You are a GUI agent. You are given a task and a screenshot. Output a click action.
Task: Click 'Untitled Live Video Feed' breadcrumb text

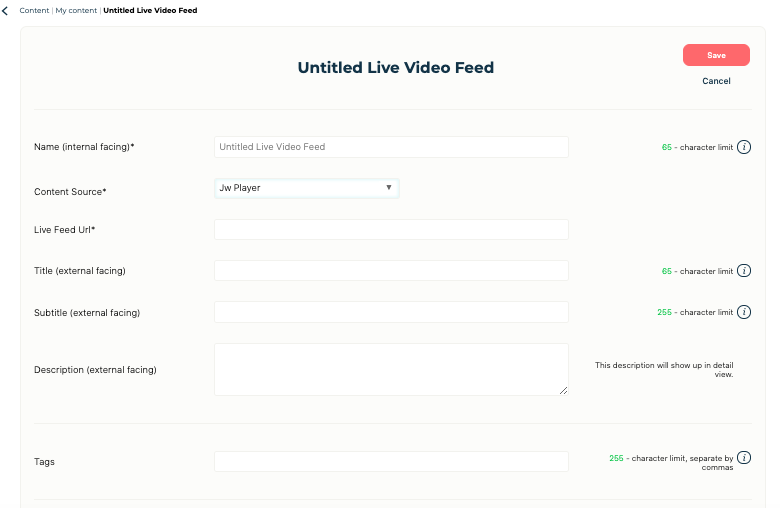click(150, 10)
